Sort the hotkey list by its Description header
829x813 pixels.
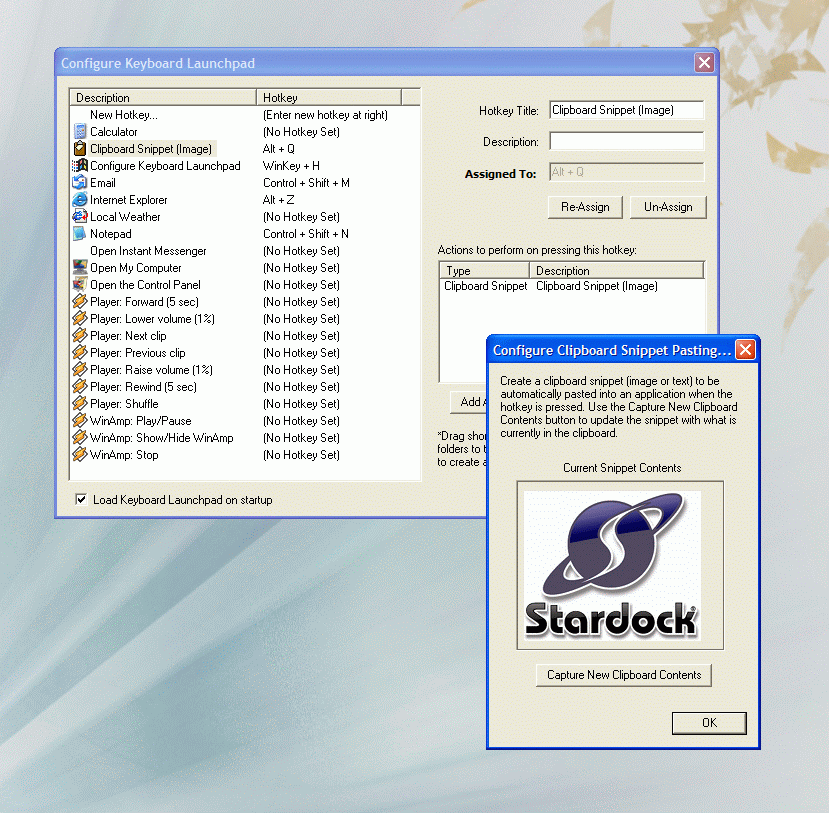(163, 97)
